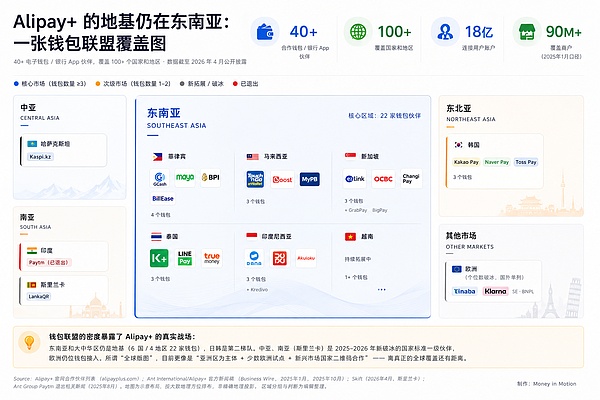Click the wallet icon beside 40+
The image size is (600, 400).
(x=265, y=32)
